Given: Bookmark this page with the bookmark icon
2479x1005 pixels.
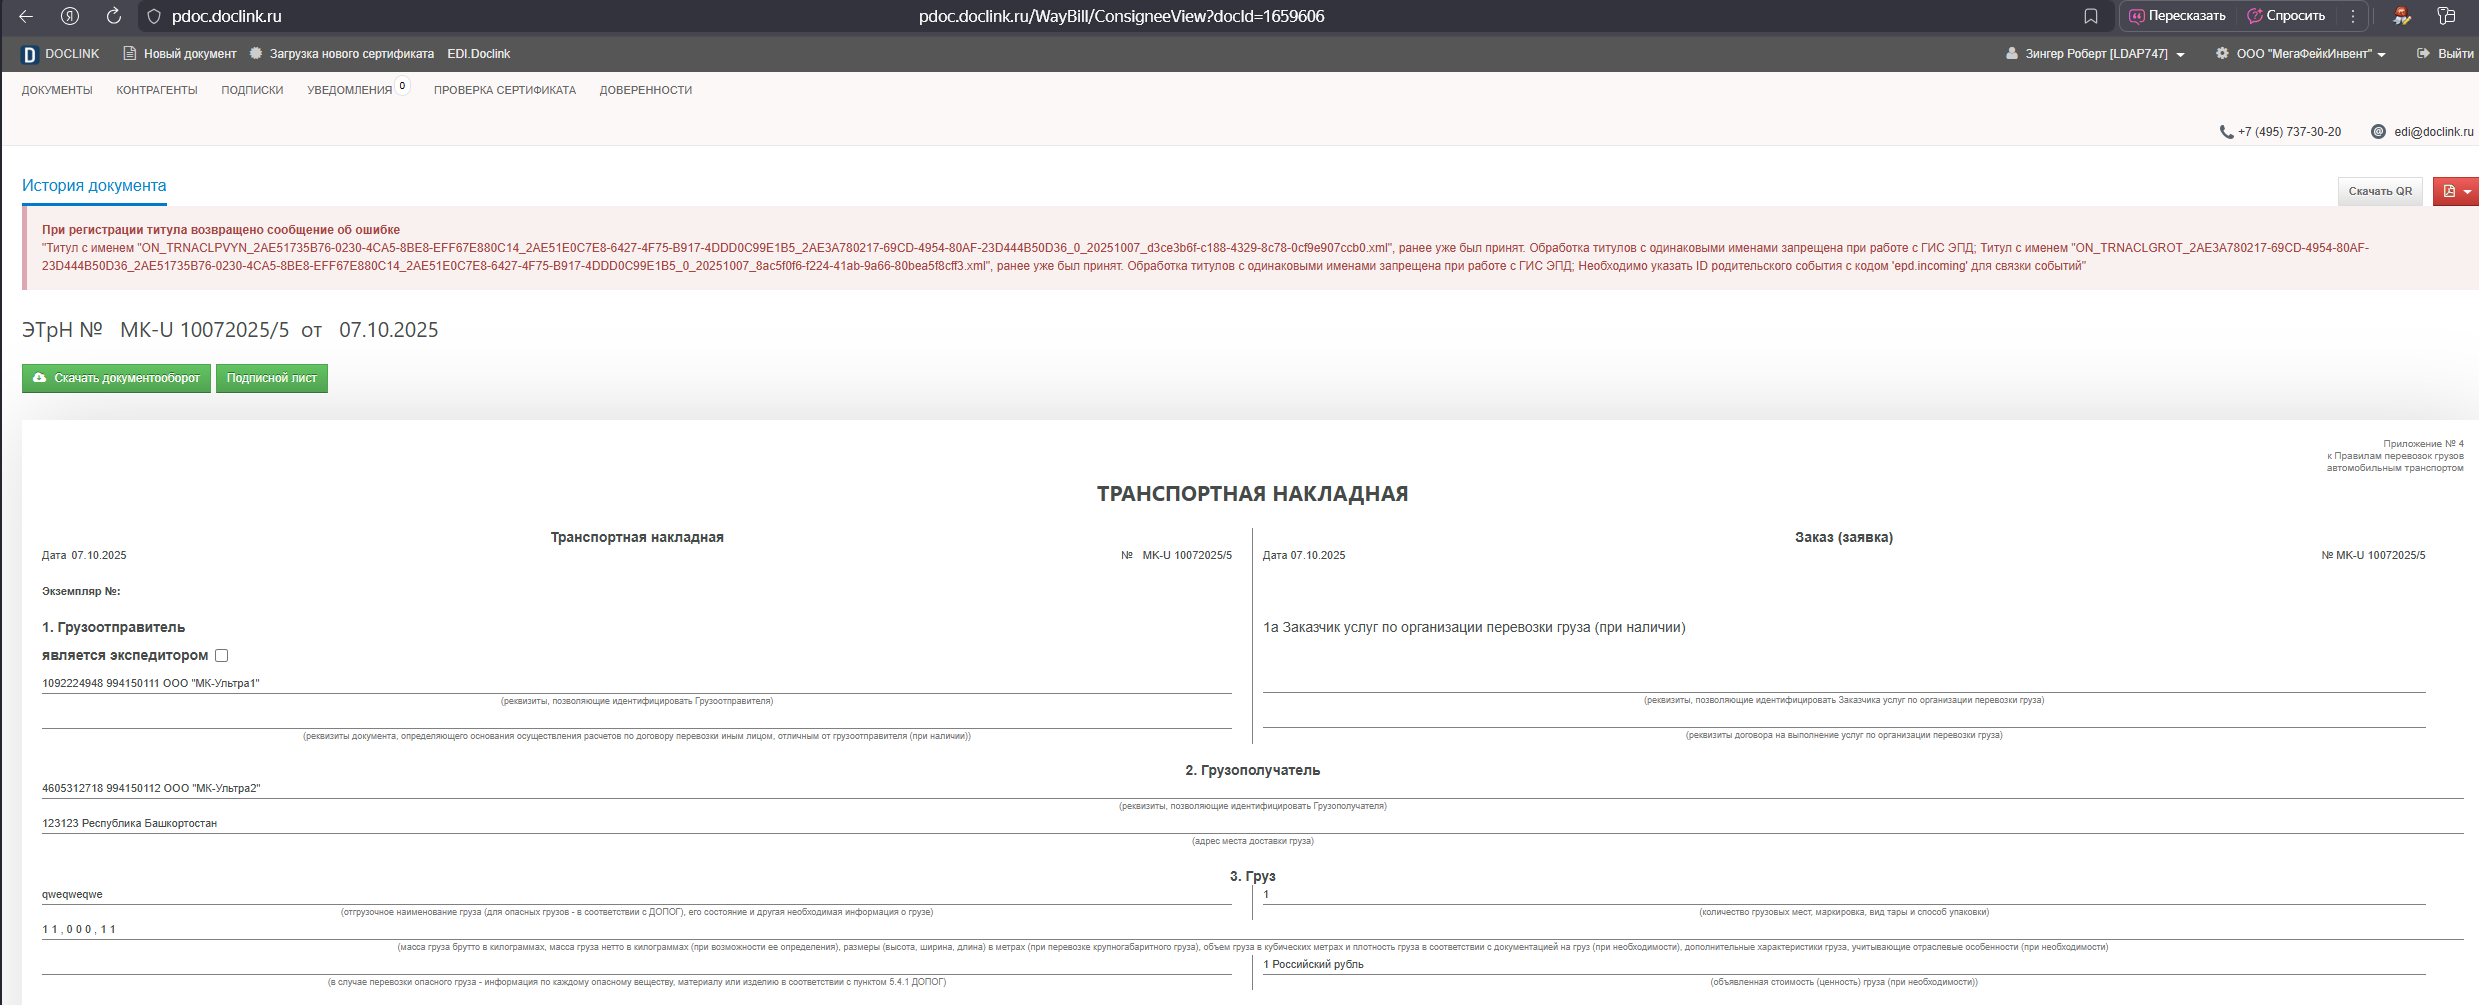Looking at the screenshot, I should coord(2091,16).
